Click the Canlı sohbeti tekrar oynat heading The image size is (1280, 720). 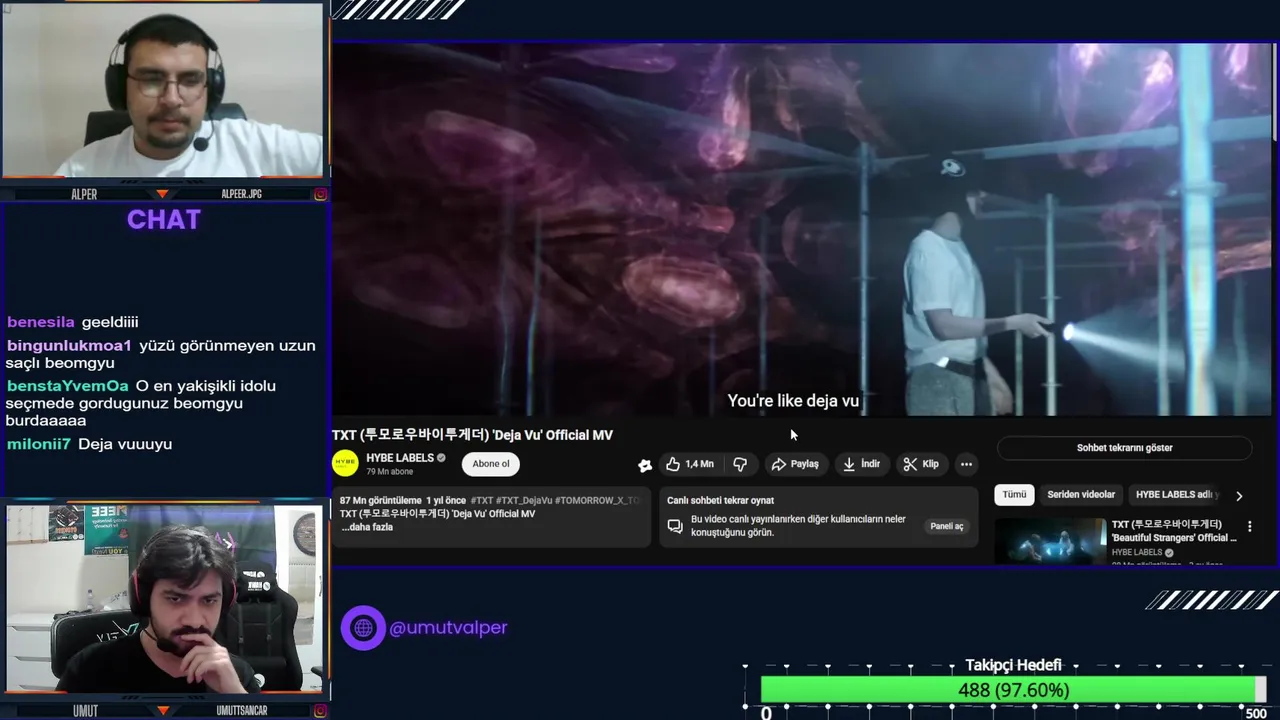point(720,500)
